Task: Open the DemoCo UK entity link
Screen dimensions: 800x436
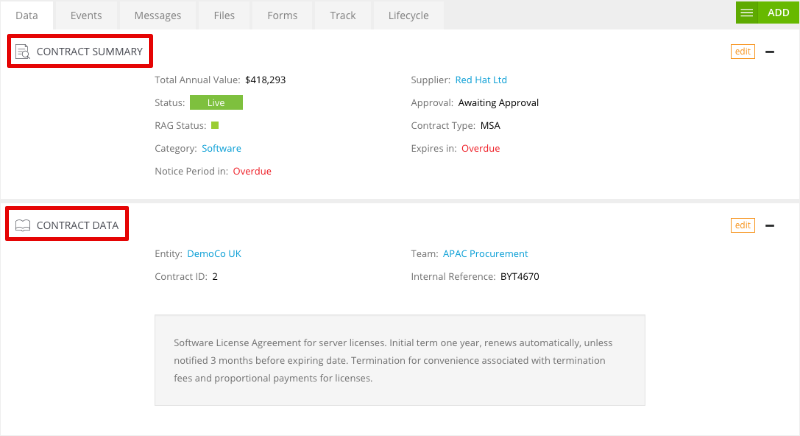Action: pyautogui.click(x=214, y=254)
